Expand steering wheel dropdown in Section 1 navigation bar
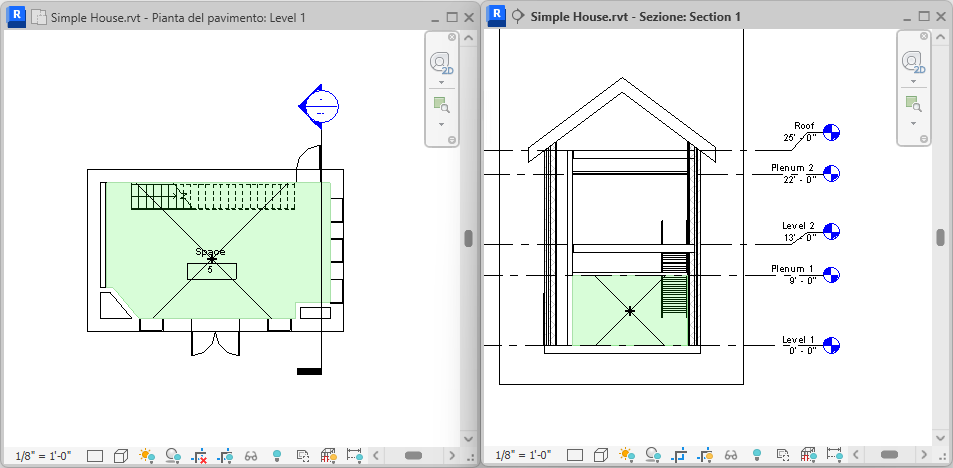The height and width of the screenshot is (468, 953). tap(913, 82)
